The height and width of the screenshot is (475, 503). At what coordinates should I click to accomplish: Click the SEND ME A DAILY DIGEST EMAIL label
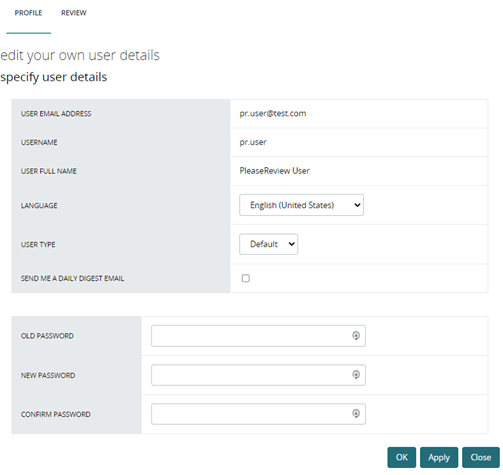pyautogui.click(x=72, y=278)
